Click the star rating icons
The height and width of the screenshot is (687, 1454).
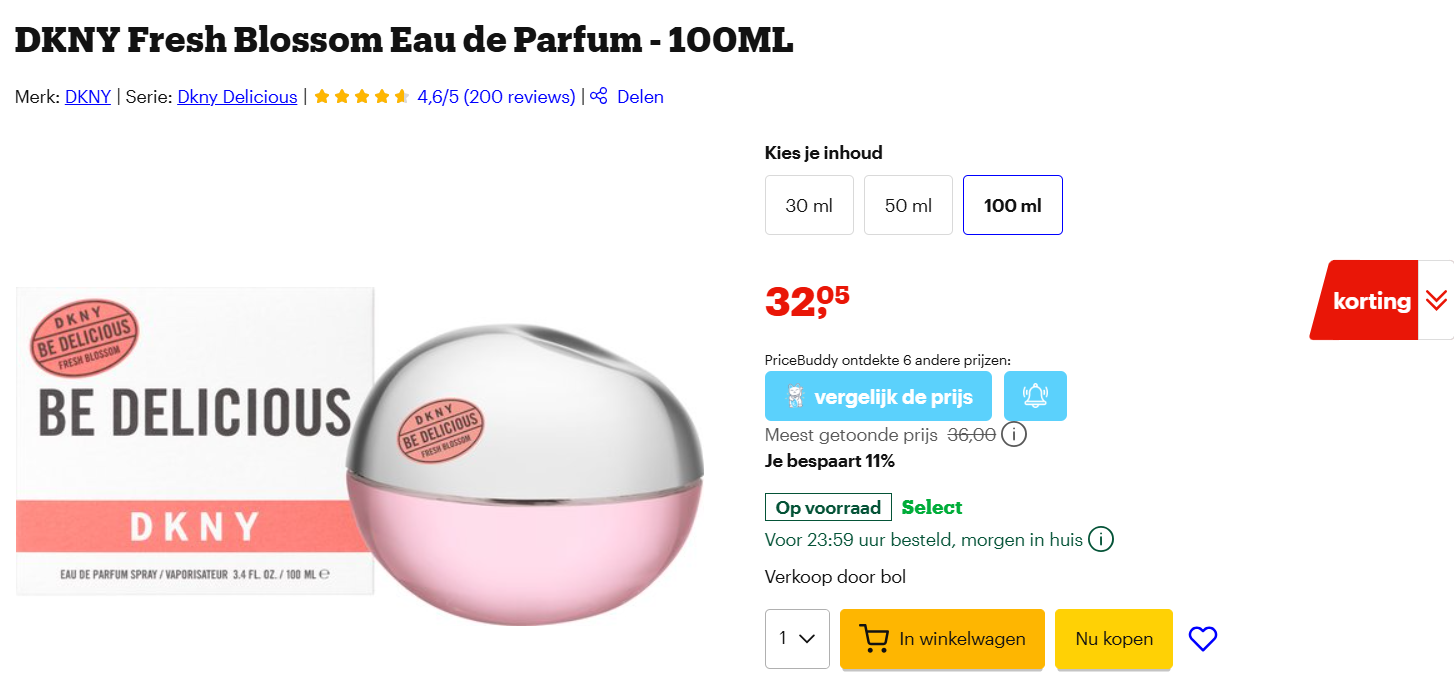(x=361, y=96)
